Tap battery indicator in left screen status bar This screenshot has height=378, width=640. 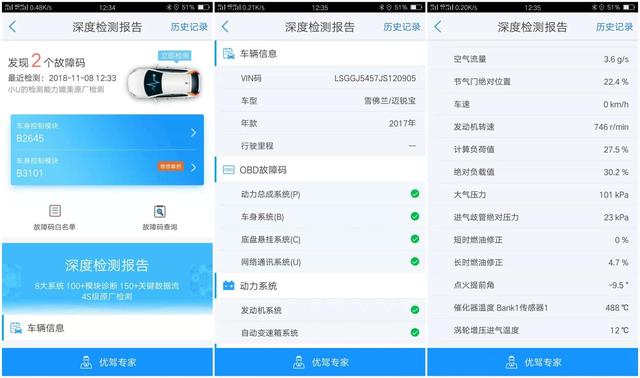(x=203, y=7)
